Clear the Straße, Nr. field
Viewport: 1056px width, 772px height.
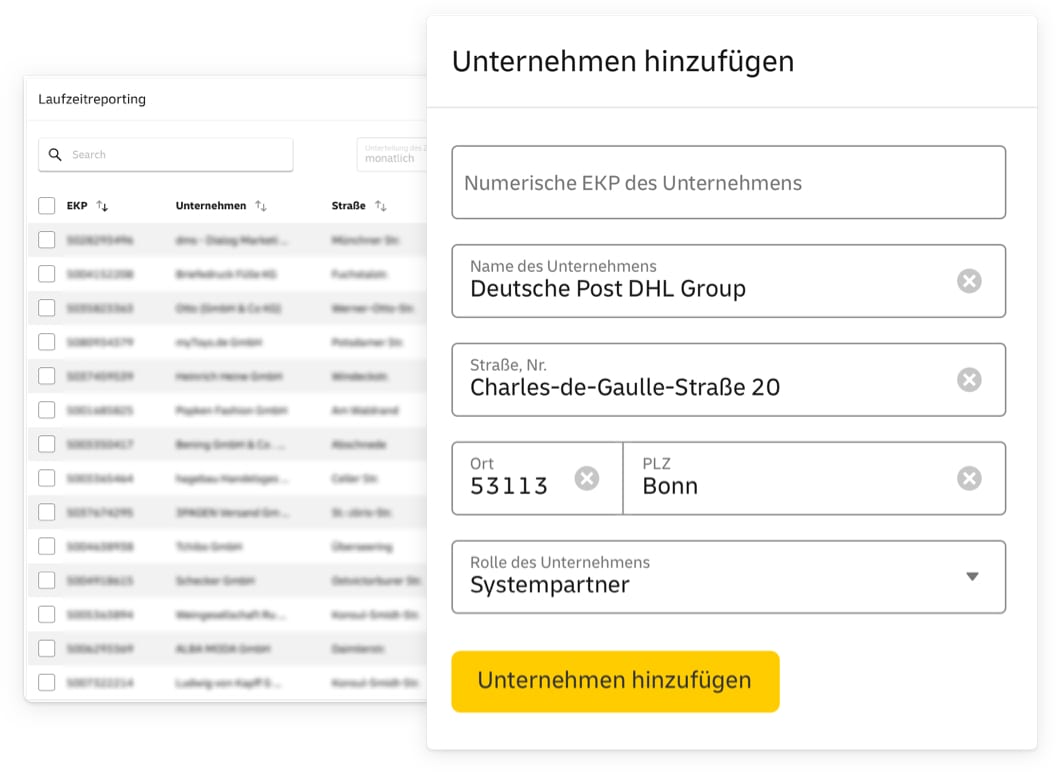click(968, 380)
